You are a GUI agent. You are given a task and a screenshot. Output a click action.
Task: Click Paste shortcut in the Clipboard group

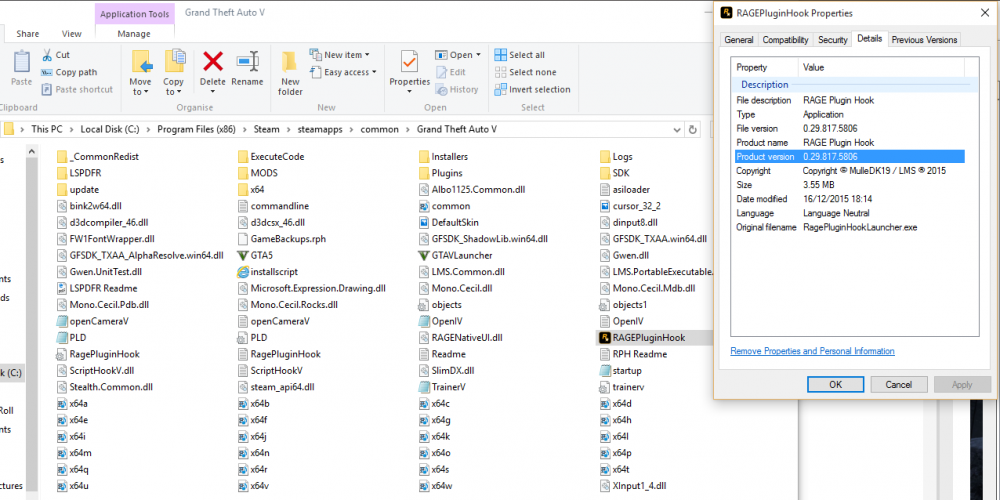point(77,89)
